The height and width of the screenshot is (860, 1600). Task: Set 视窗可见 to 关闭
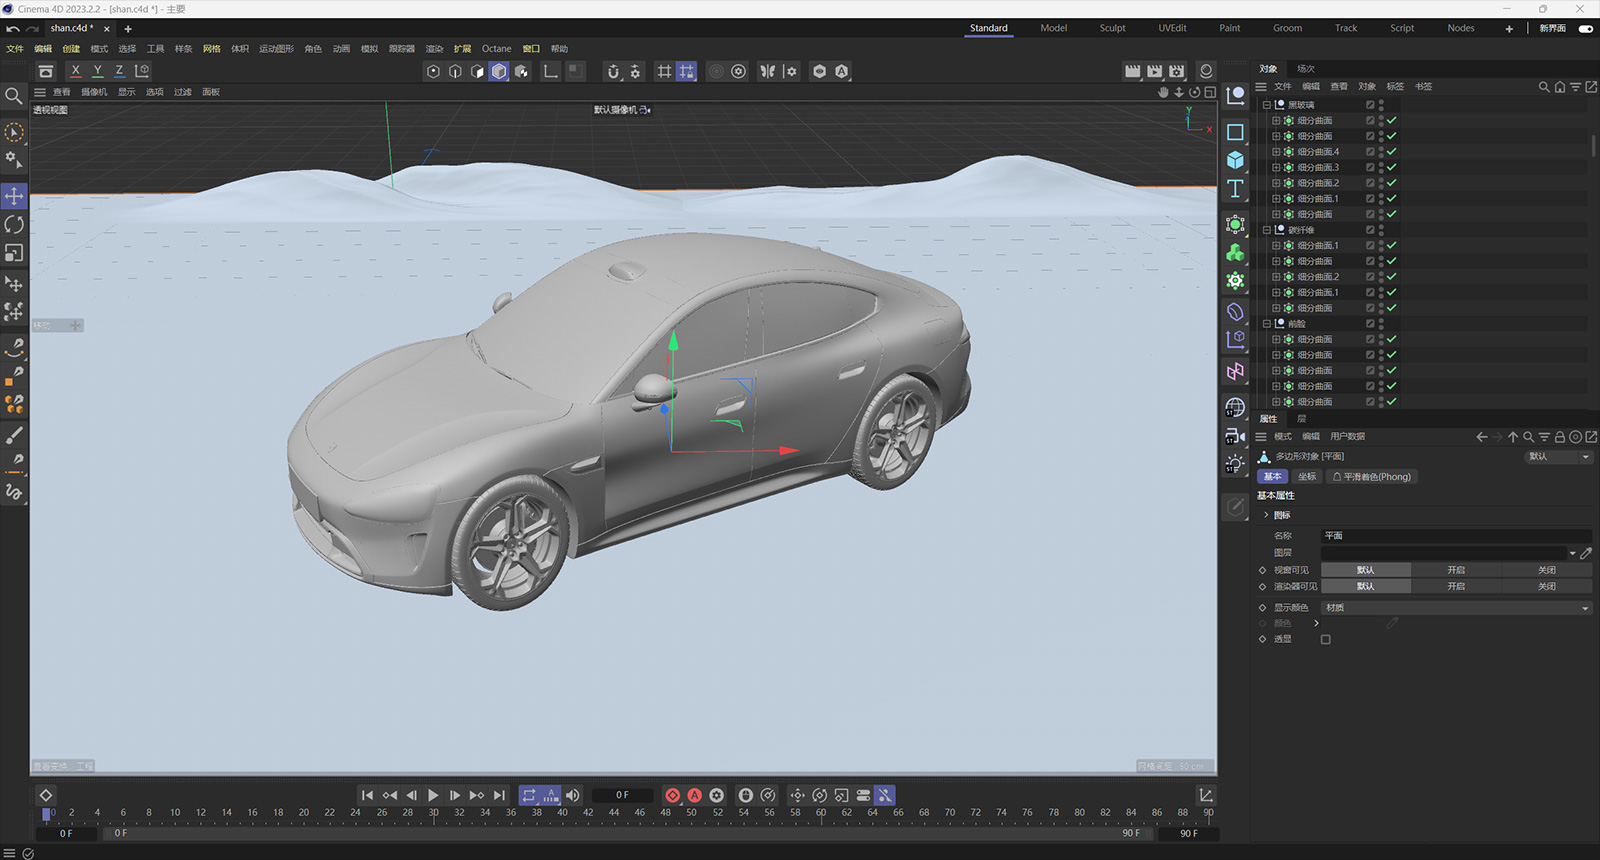(1546, 570)
